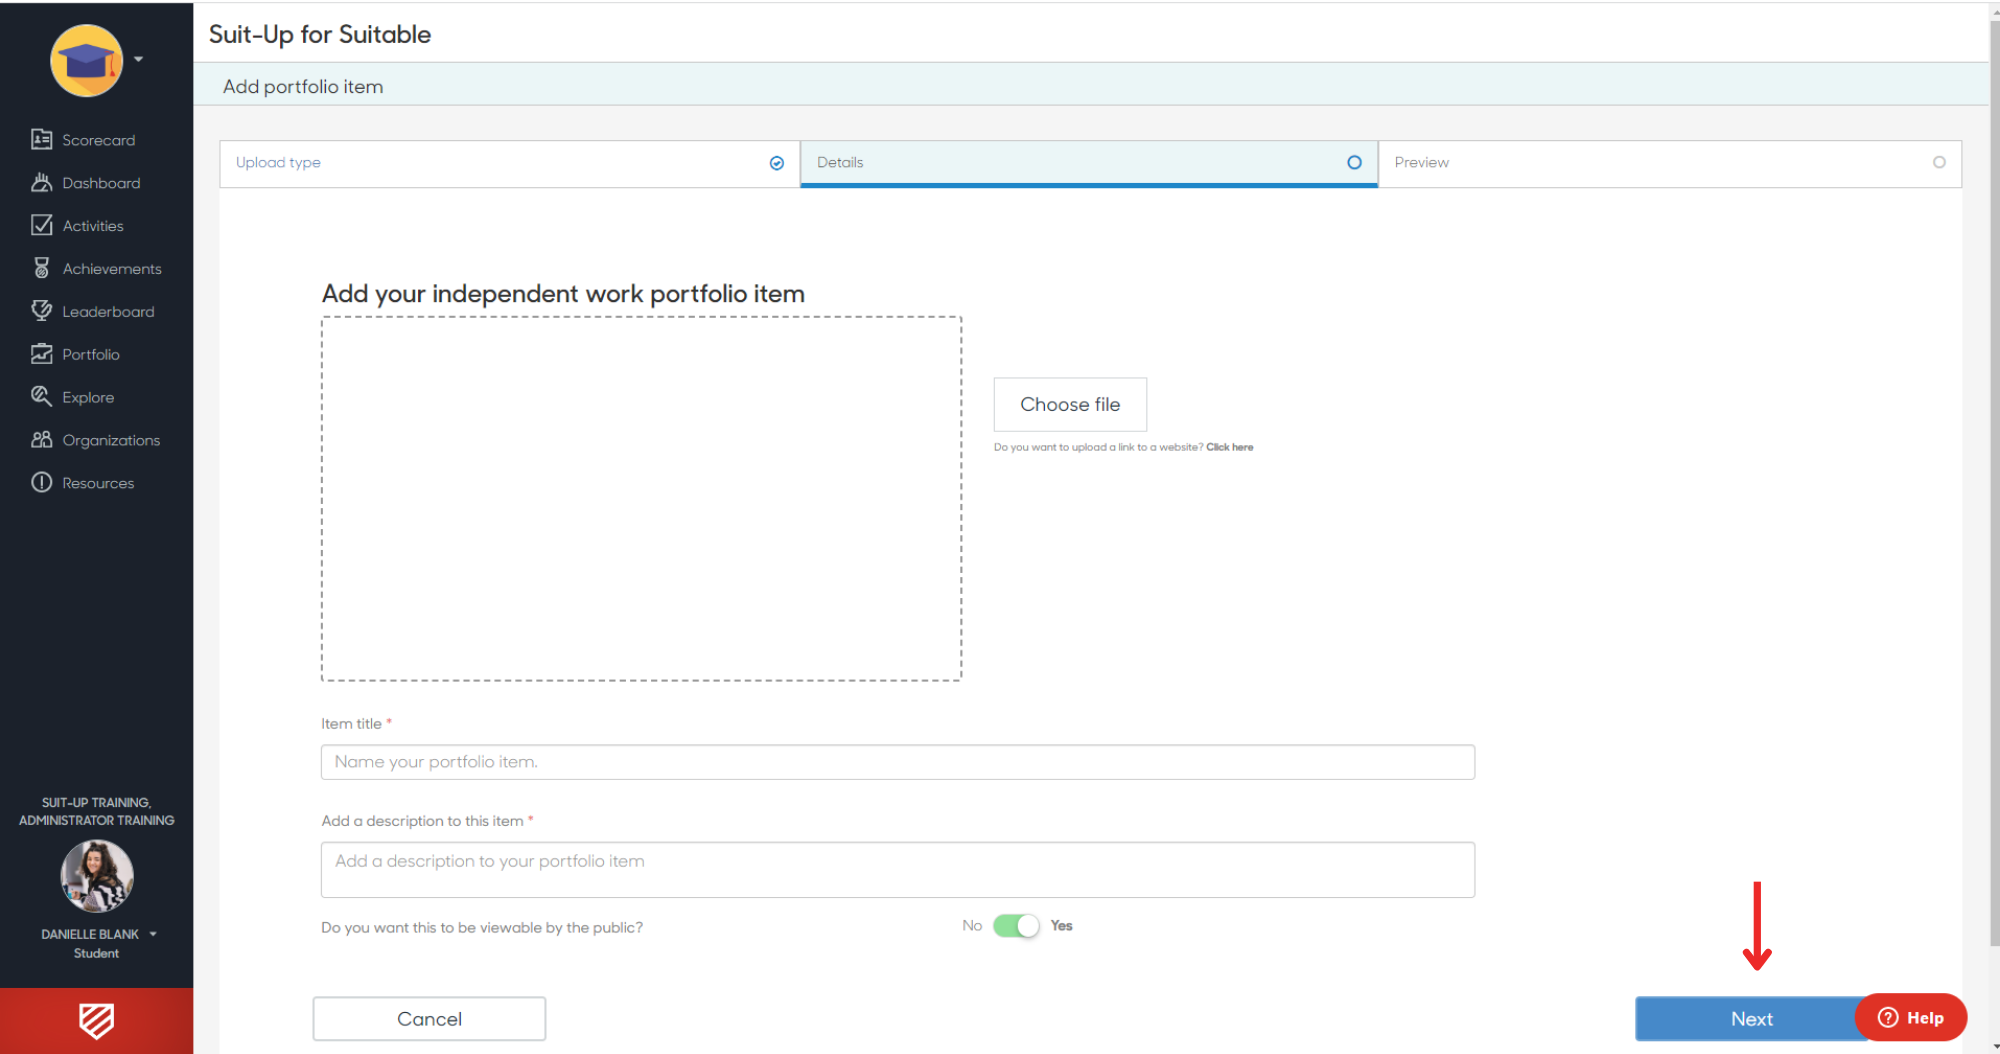
Task: Click Danielle Blank profile photo
Action: click(x=96, y=876)
